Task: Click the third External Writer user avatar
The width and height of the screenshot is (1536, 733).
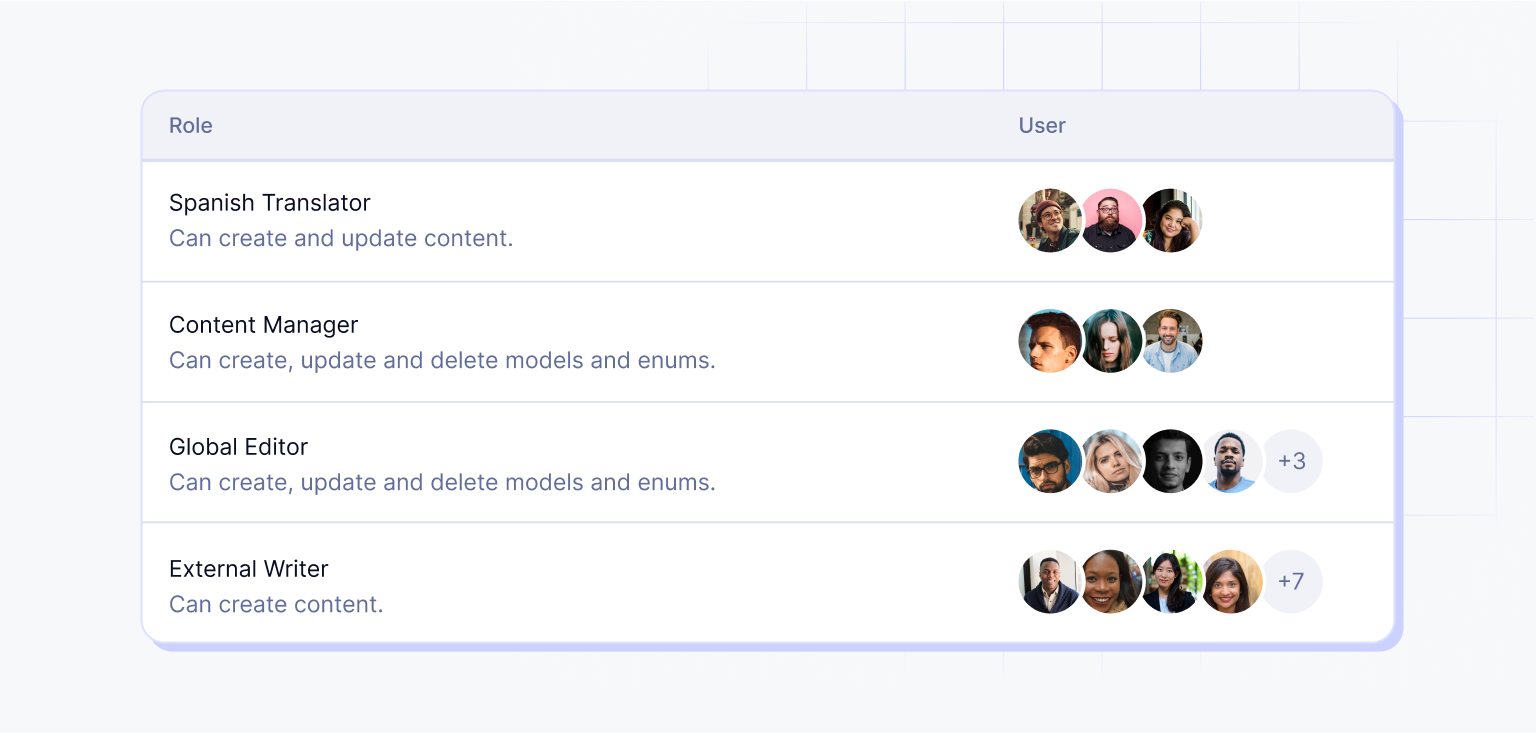Action: 1171,581
